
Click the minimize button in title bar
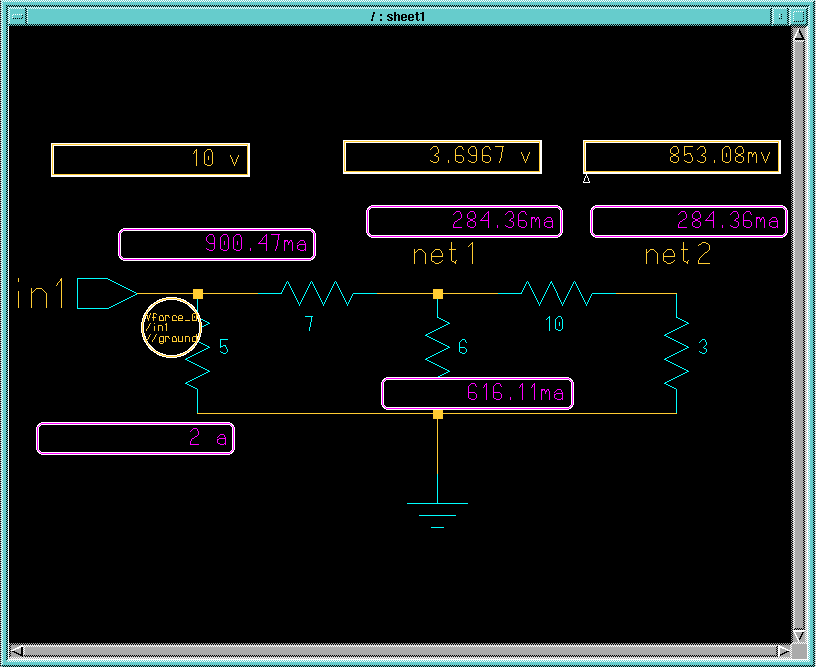pos(780,17)
